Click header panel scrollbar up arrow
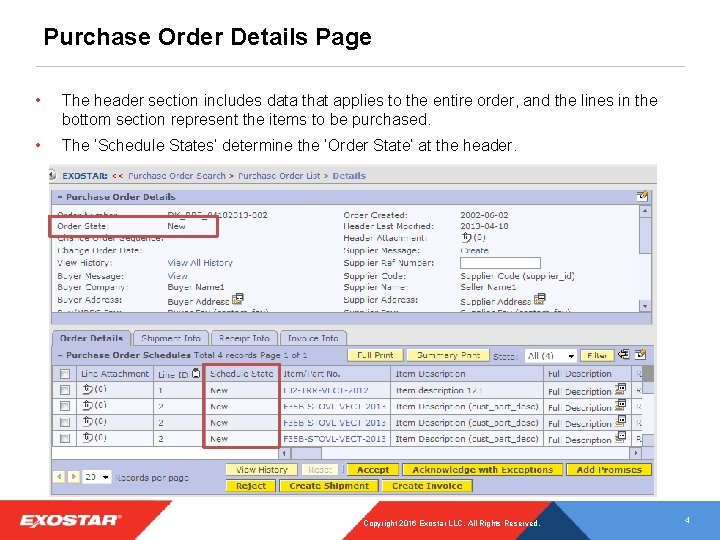Image resolution: width=720 pixels, height=540 pixels. pyautogui.click(x=645, y=211)
